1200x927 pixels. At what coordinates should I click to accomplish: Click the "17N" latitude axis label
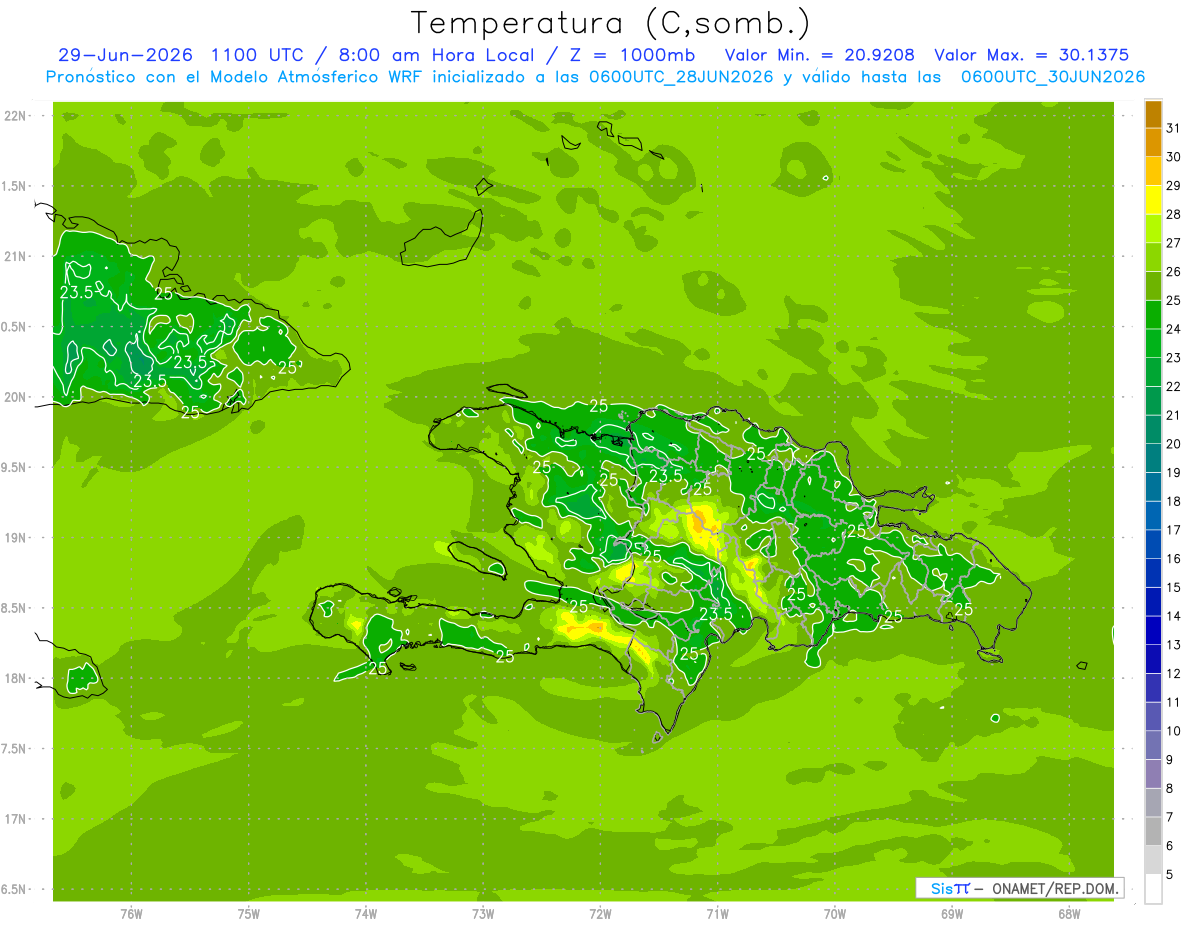tap(16, 819)
